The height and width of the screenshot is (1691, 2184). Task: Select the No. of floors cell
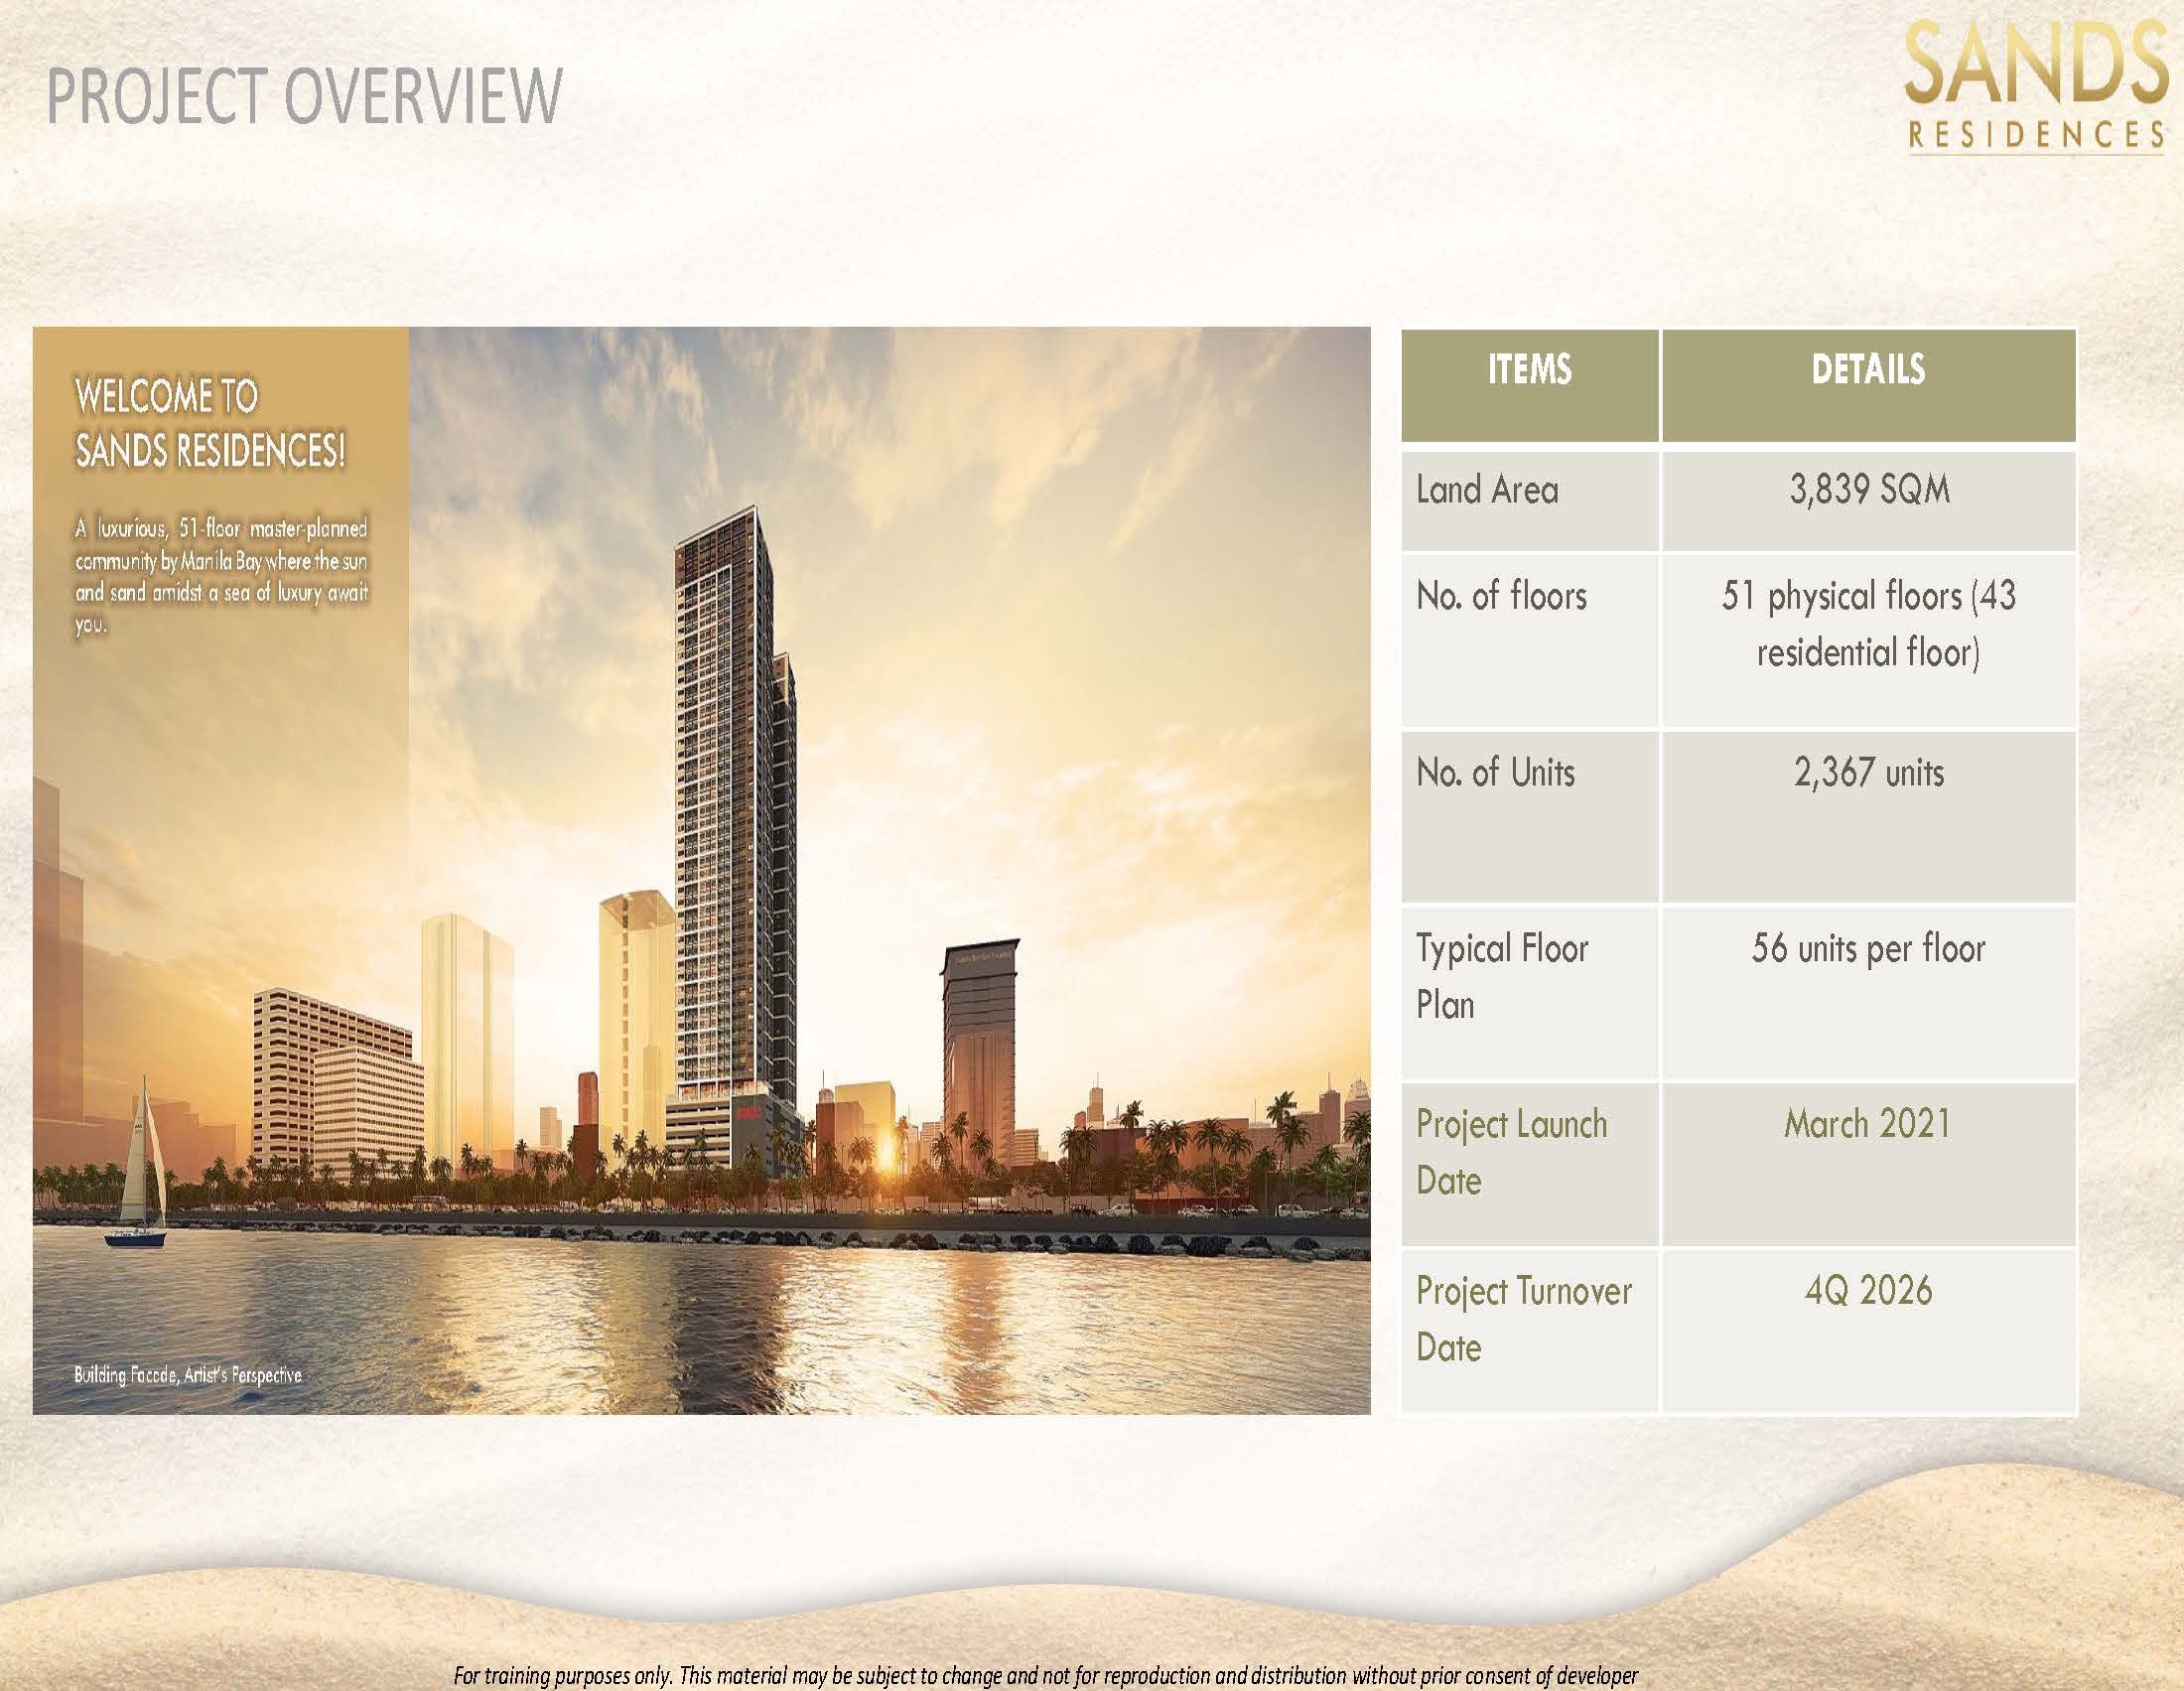(1530, 640)
